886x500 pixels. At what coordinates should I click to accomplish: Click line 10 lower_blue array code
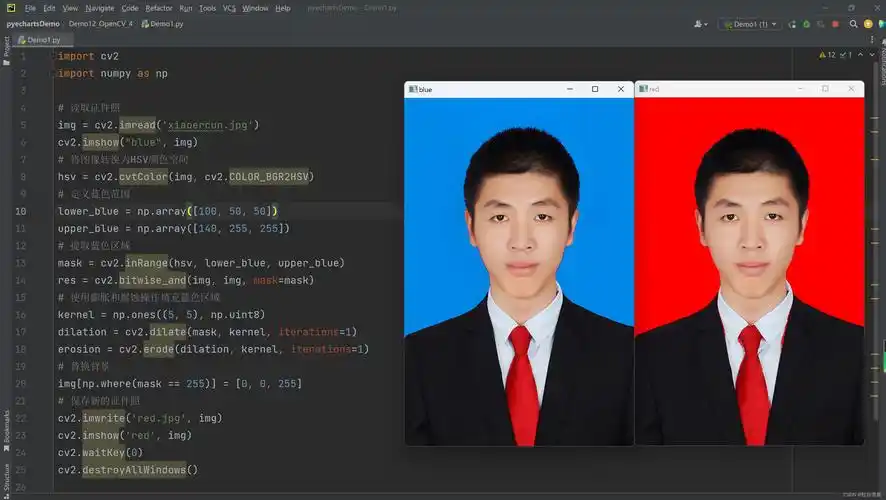point(167,211)
